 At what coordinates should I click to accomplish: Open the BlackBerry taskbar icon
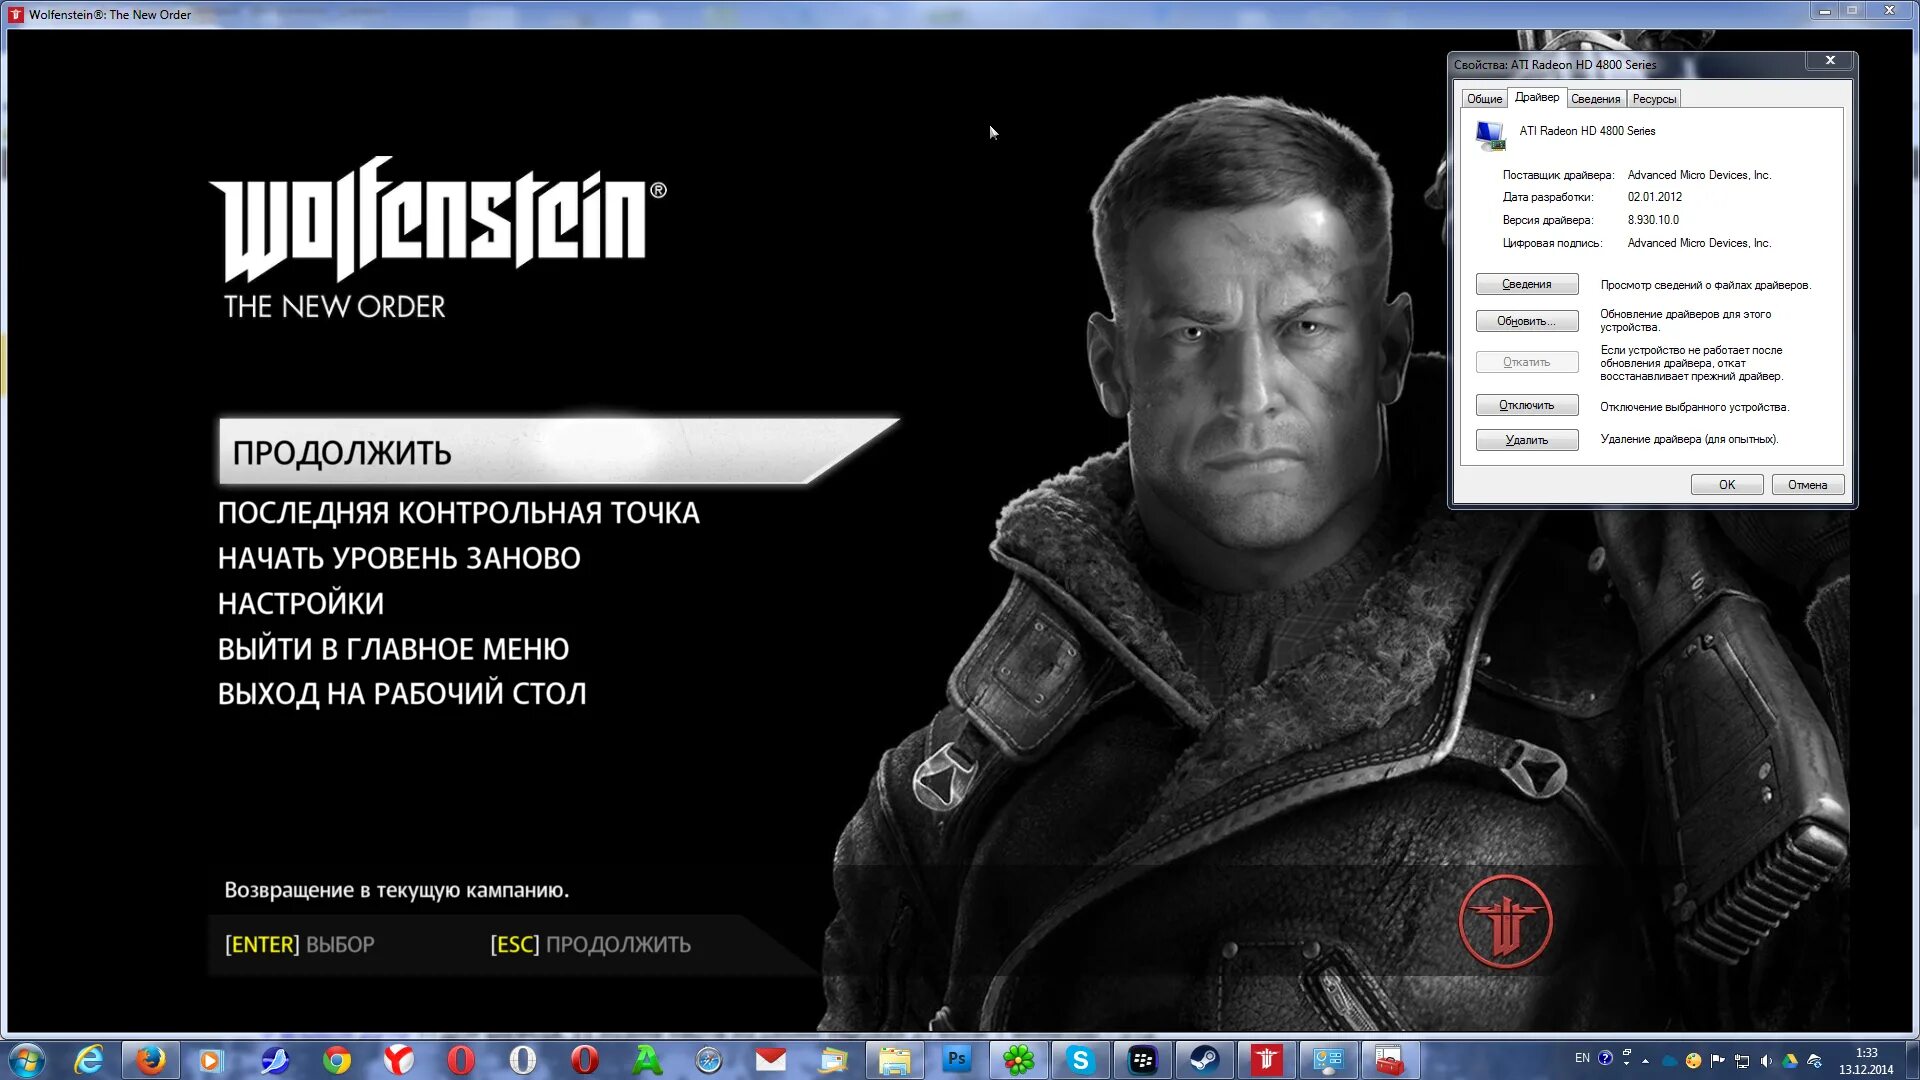coord(1143,1060)
